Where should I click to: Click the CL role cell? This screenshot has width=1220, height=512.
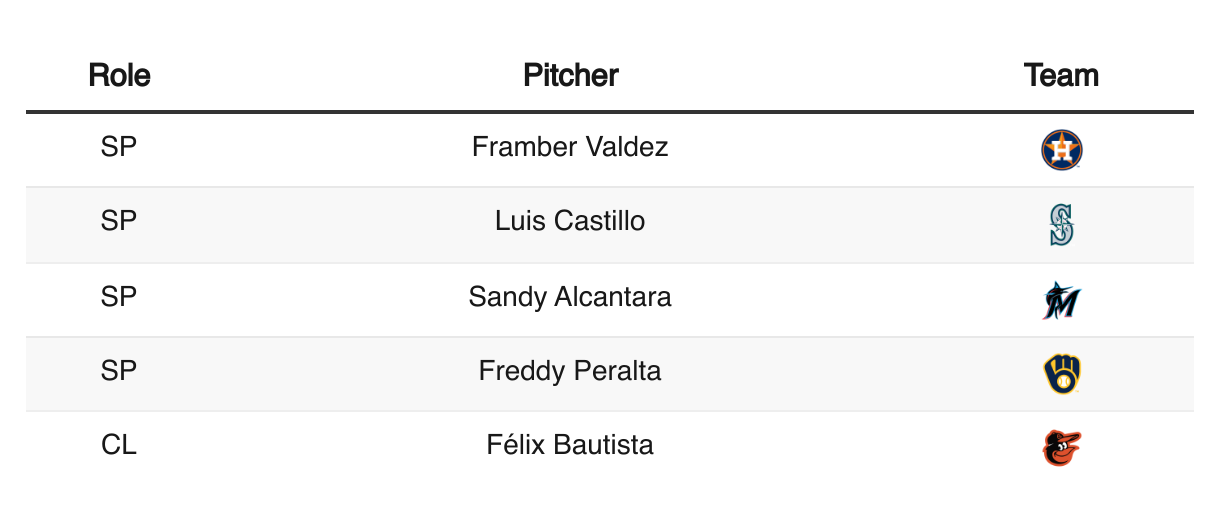119,445
